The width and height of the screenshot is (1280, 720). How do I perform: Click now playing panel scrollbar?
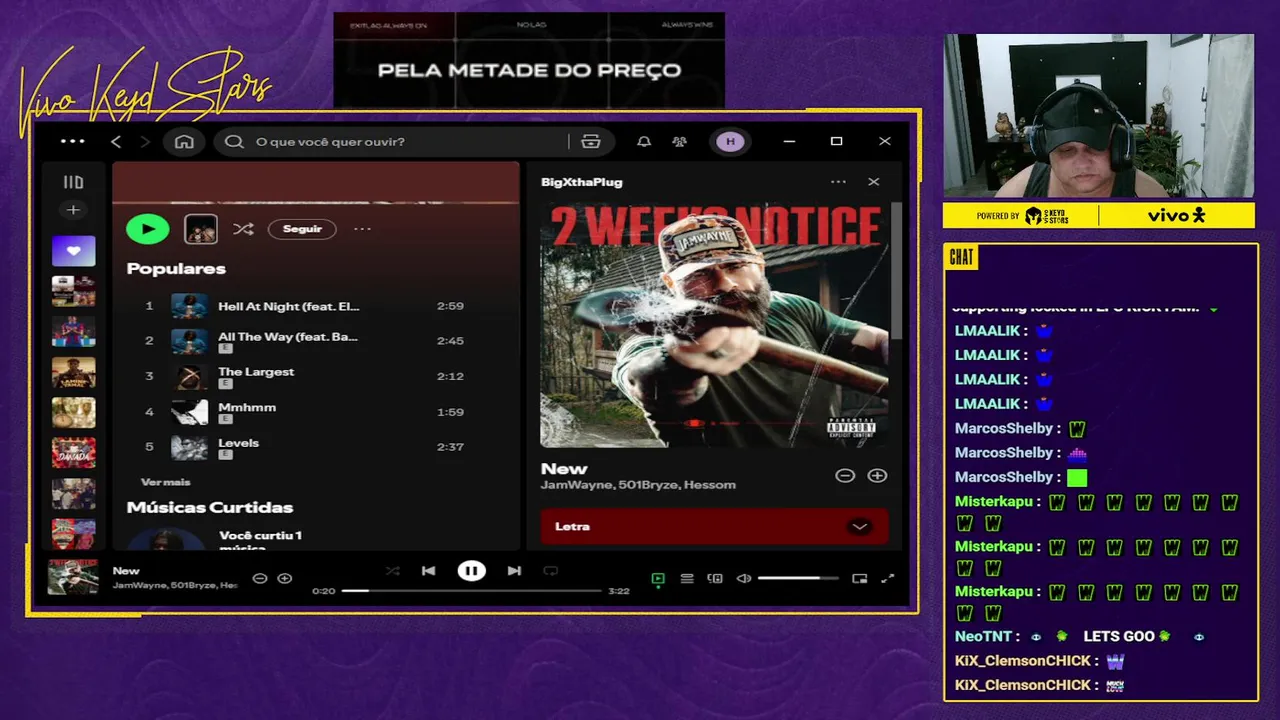(896, 270)
